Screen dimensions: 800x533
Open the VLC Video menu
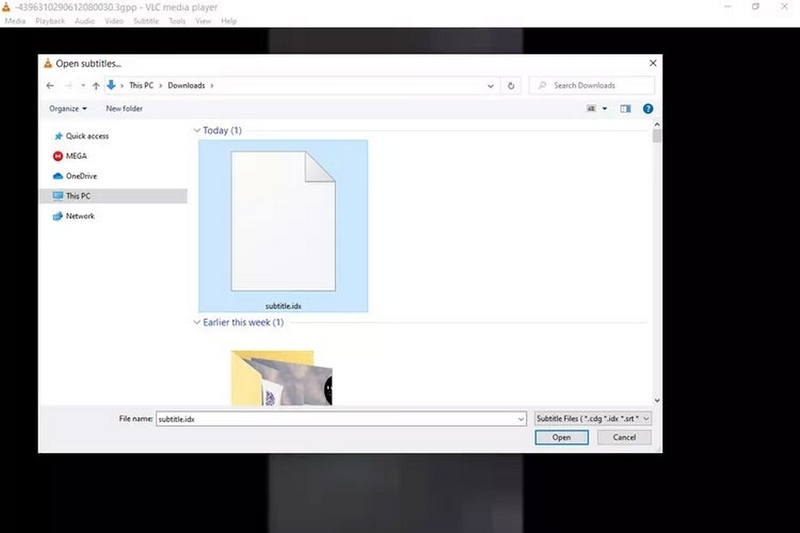coord(114,21)
